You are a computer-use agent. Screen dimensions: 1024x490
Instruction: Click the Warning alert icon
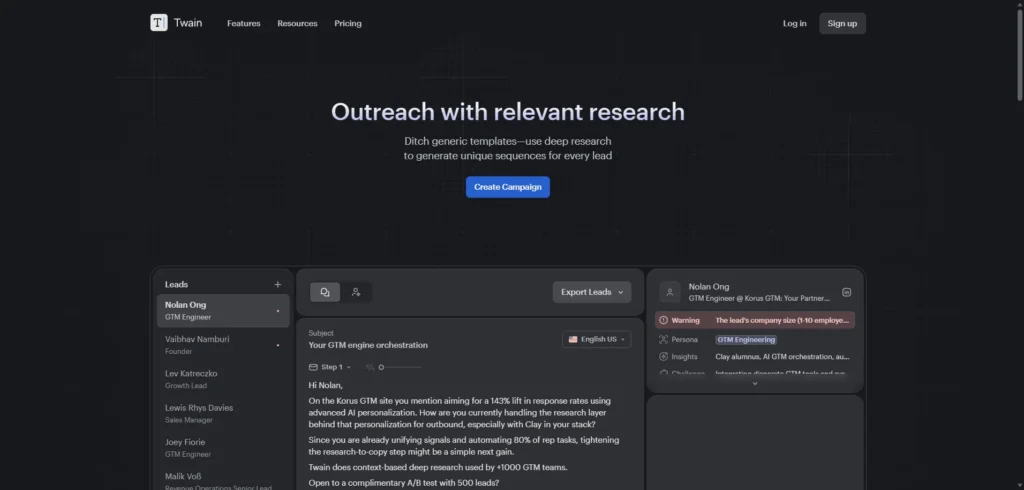664,321
